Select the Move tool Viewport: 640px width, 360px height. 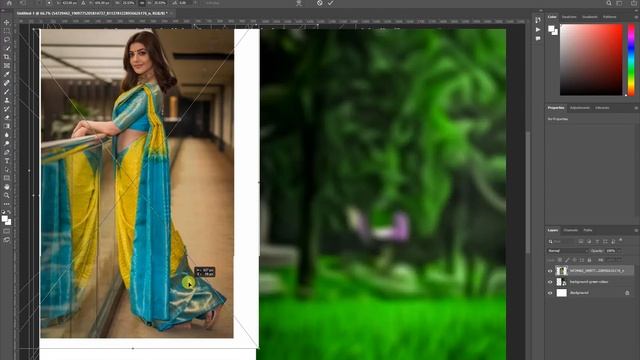coord(7,22)
